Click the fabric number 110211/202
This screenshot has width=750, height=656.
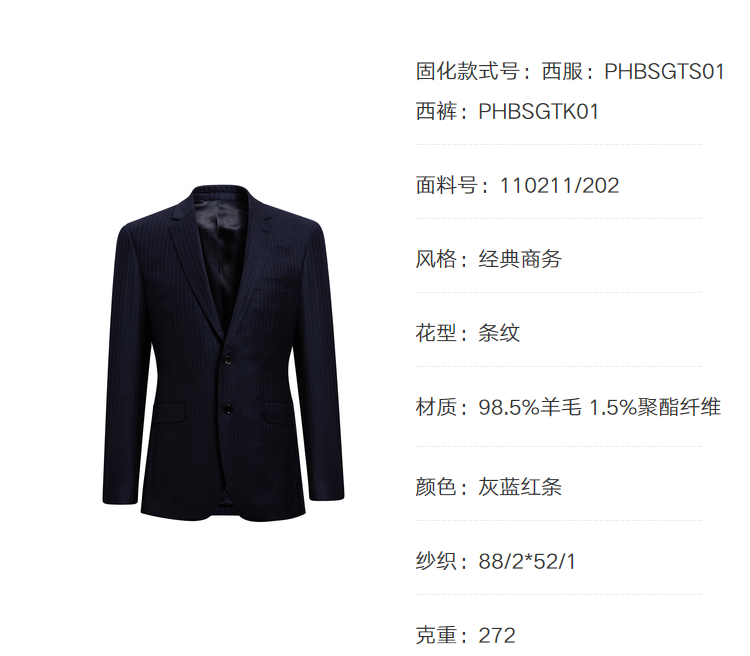coord(559,186)
